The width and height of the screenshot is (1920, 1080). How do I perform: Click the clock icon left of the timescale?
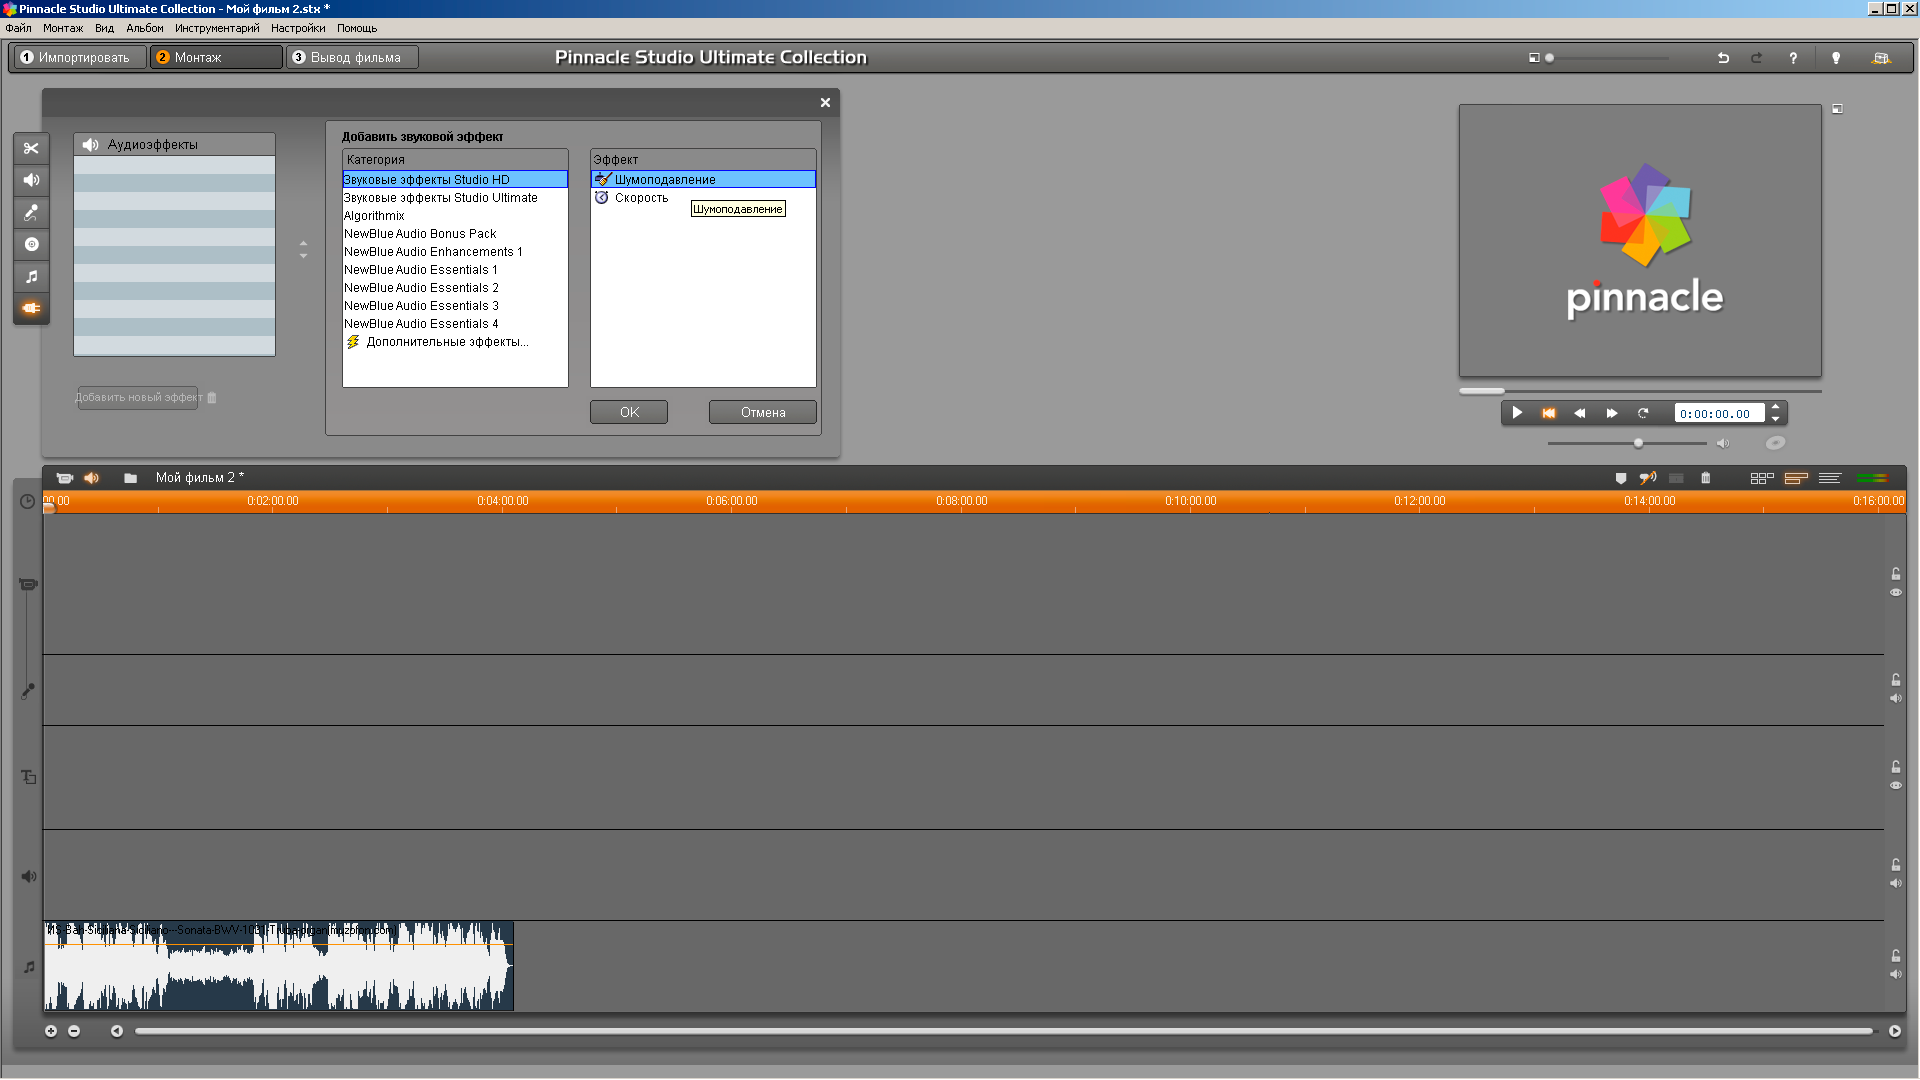[x=28, y=502]
